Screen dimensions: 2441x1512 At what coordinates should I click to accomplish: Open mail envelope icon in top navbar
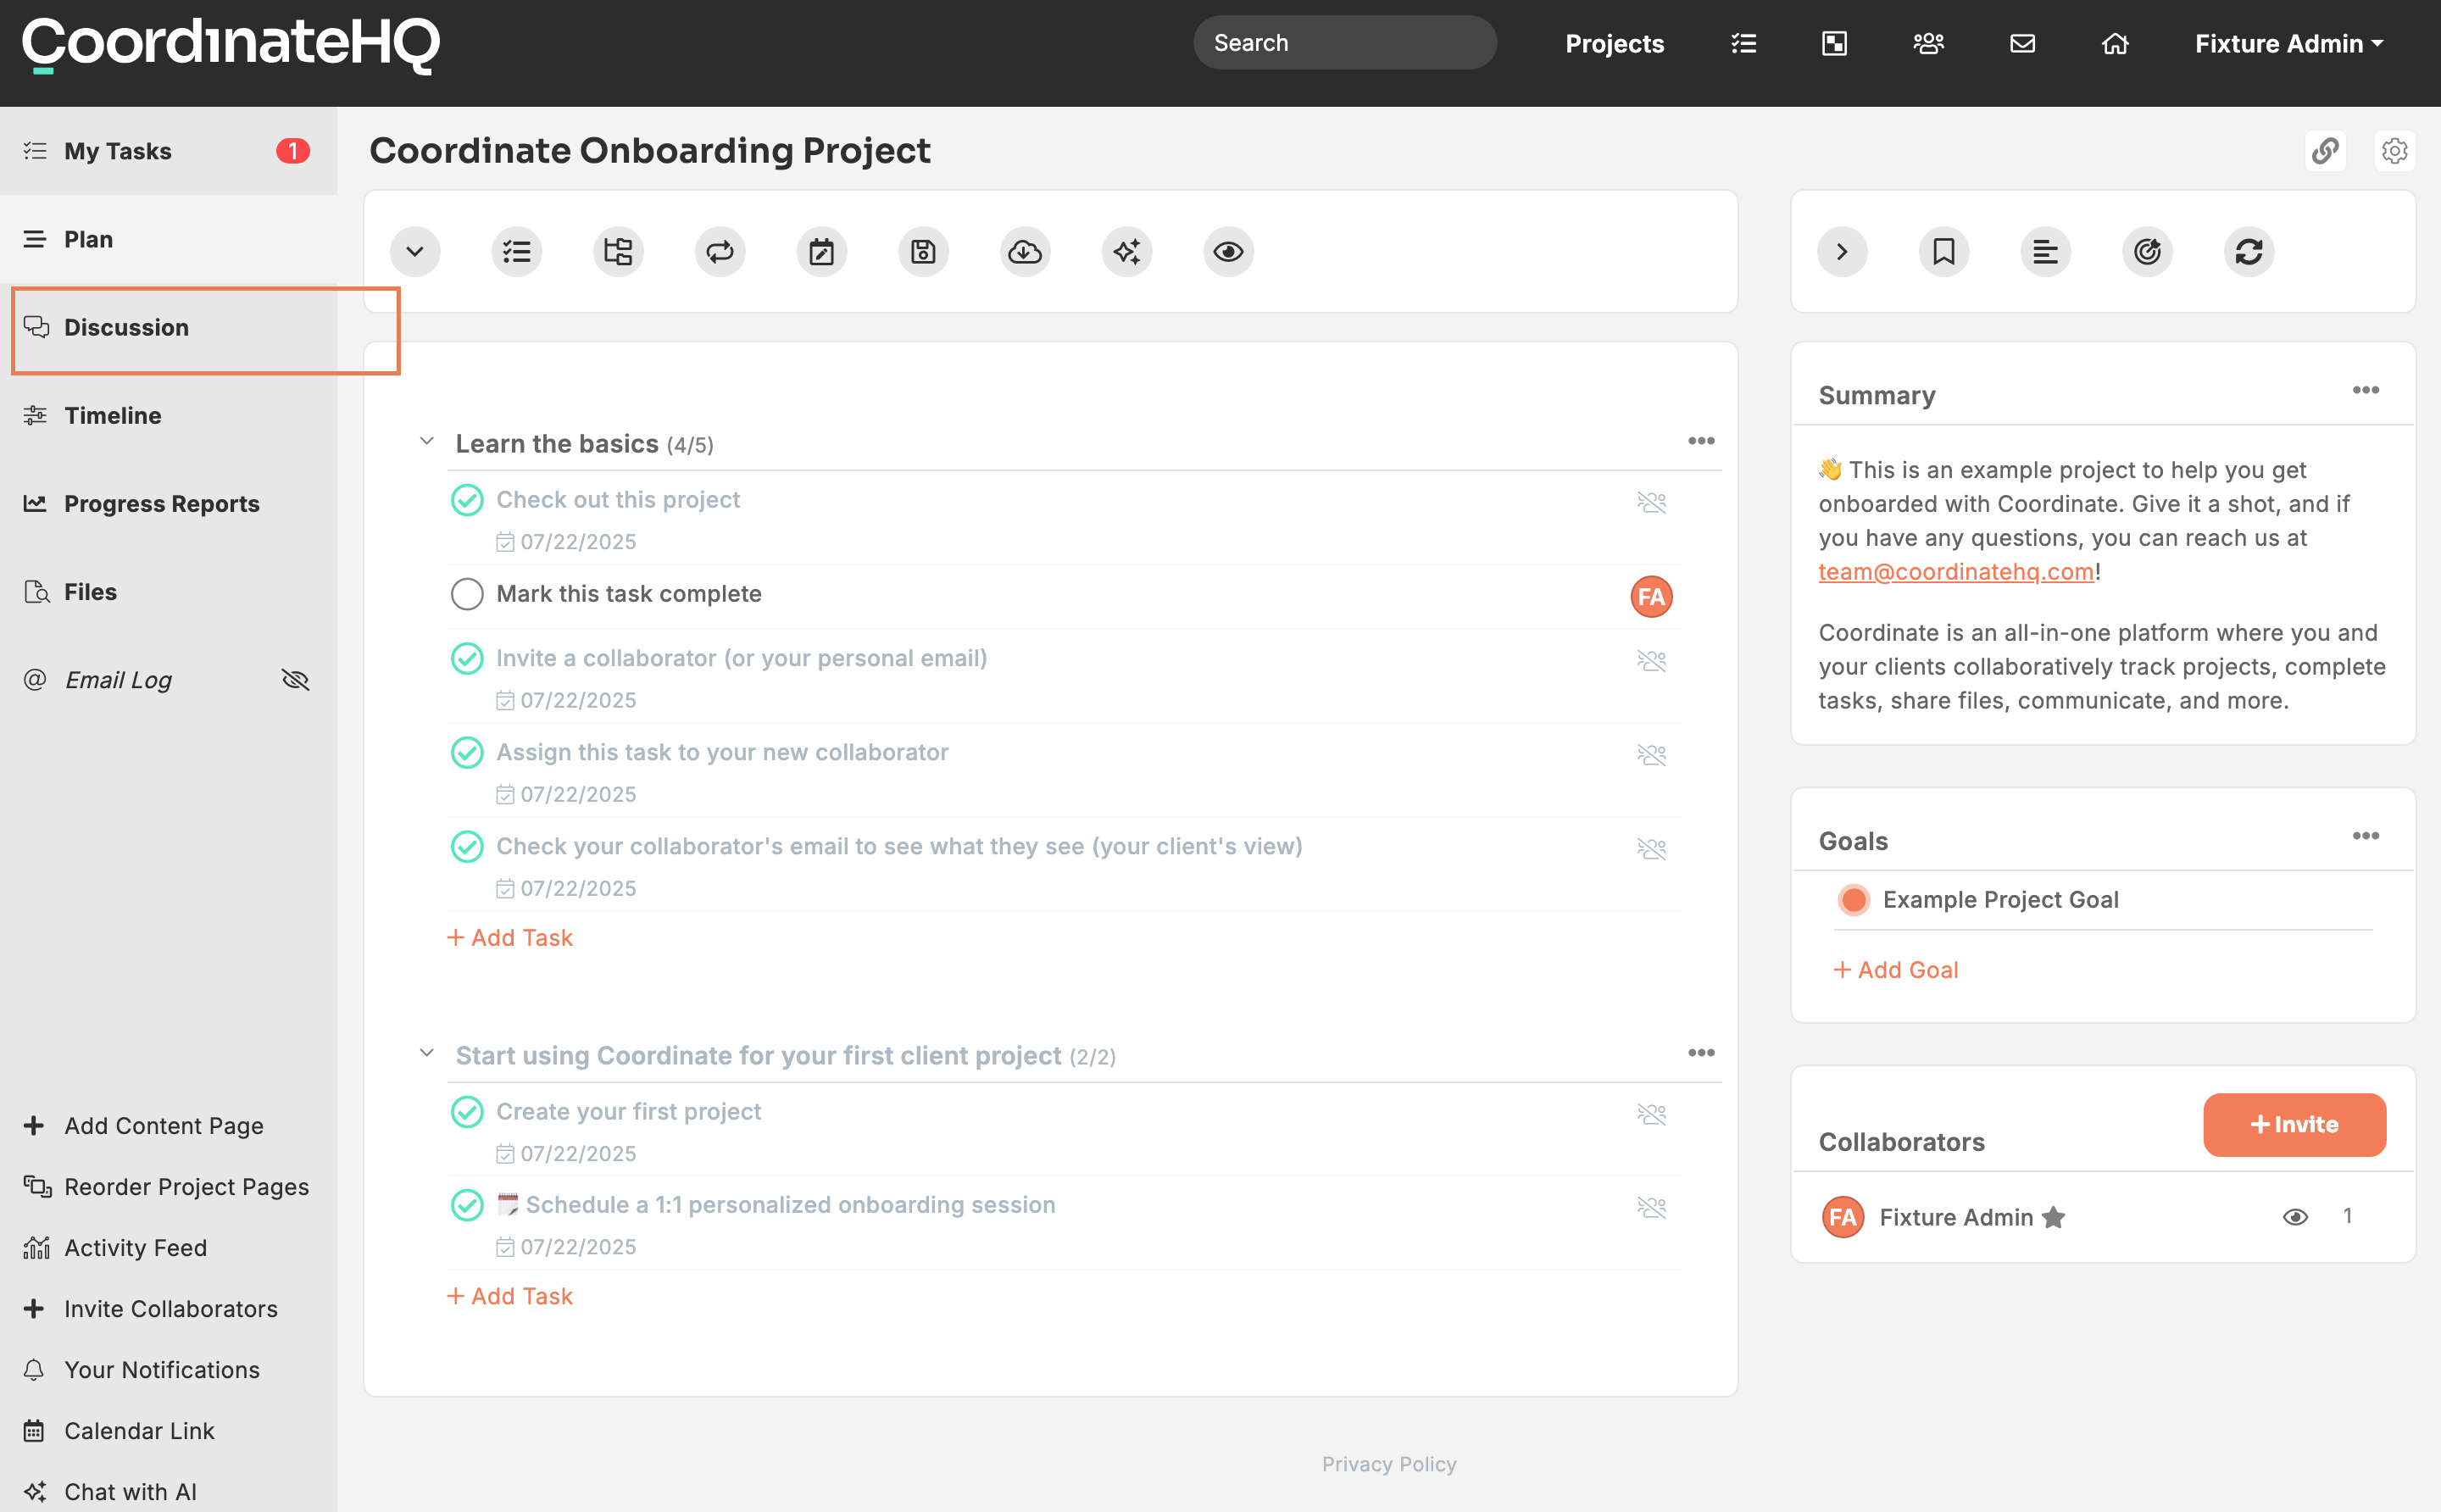coord(2022,43)
